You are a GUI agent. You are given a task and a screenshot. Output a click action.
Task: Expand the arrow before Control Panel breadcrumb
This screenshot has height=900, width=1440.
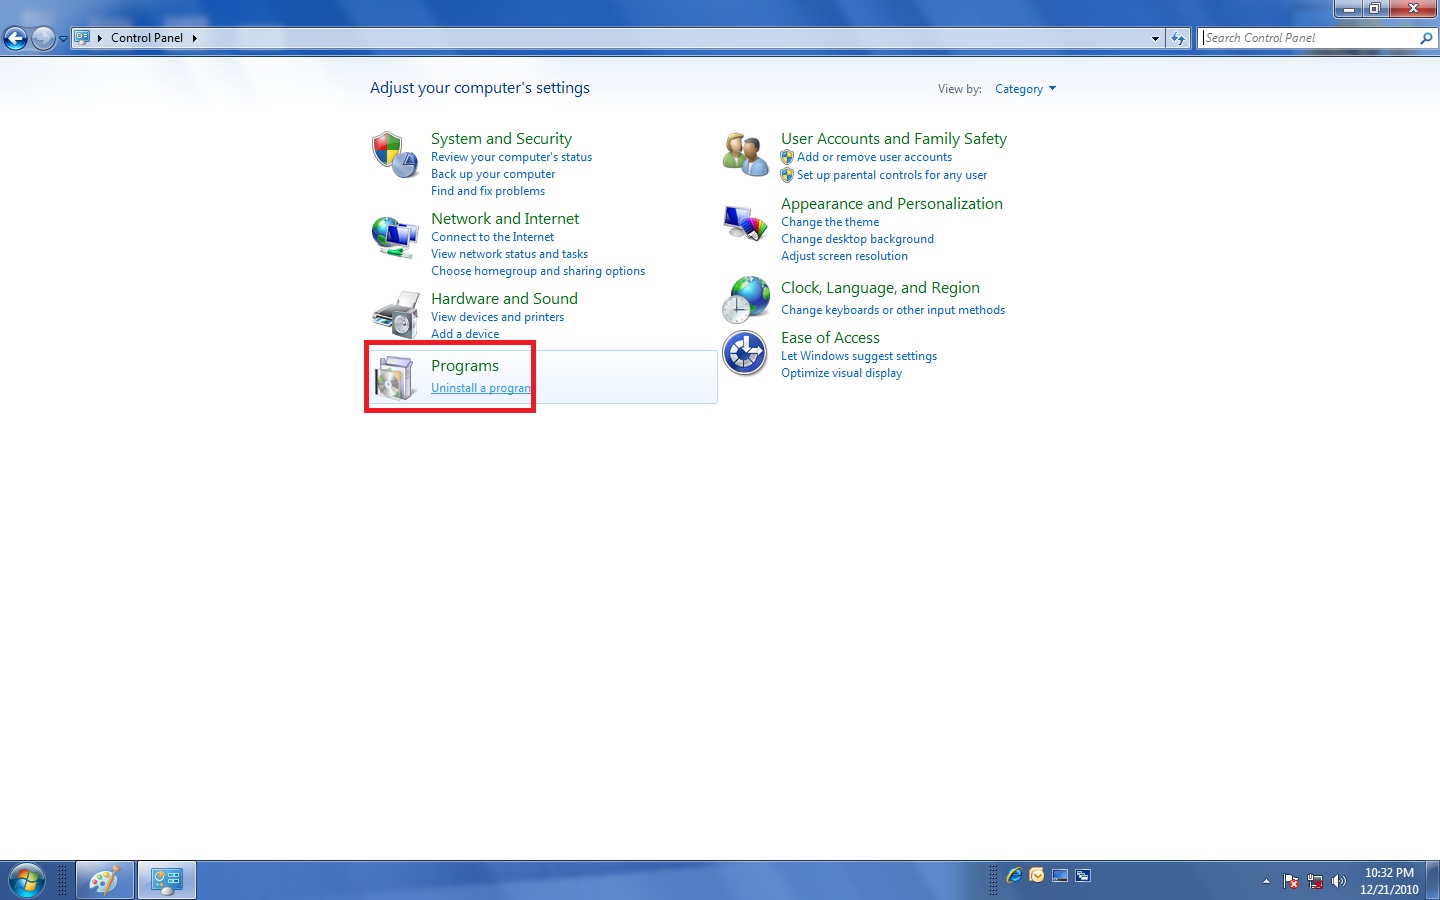tap(100, 38)
